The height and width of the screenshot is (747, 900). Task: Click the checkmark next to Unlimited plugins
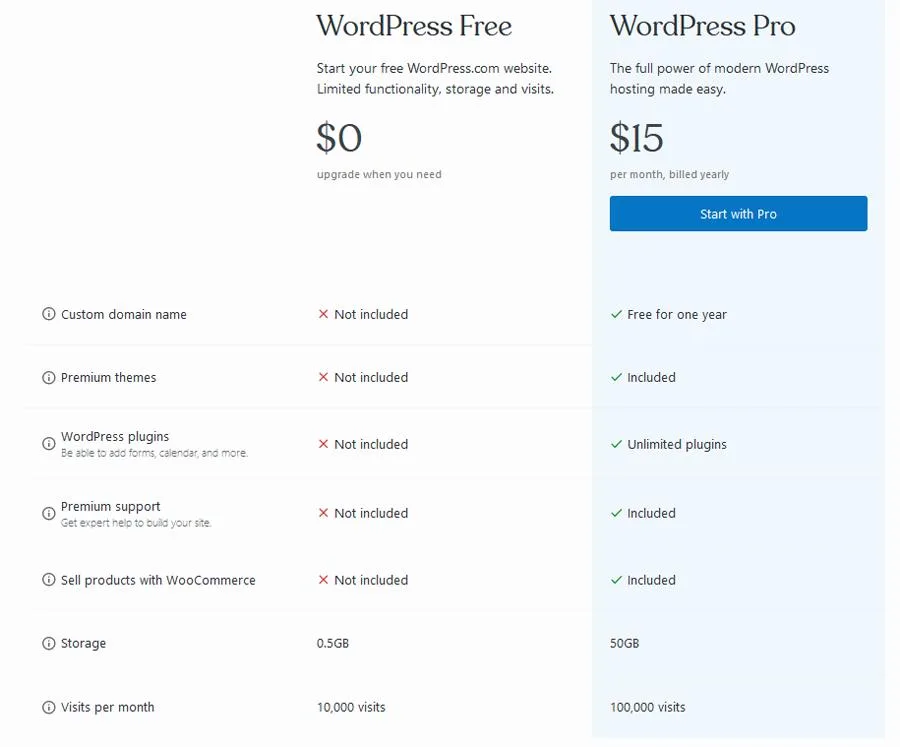(617, 444)
